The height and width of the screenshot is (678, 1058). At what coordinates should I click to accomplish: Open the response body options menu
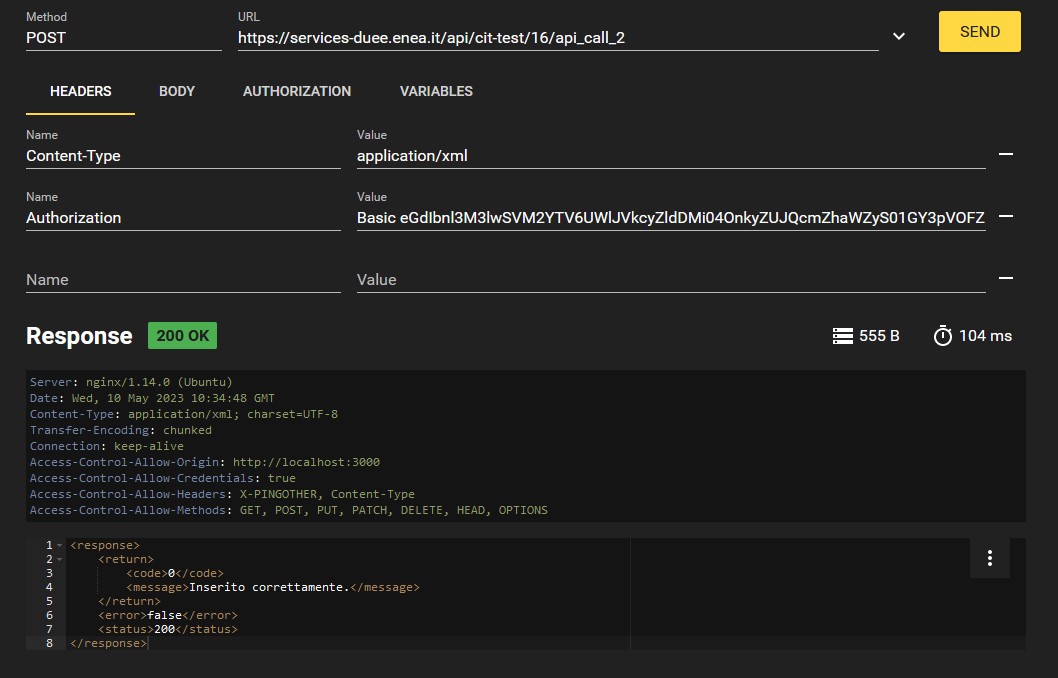tap(989, 558)
